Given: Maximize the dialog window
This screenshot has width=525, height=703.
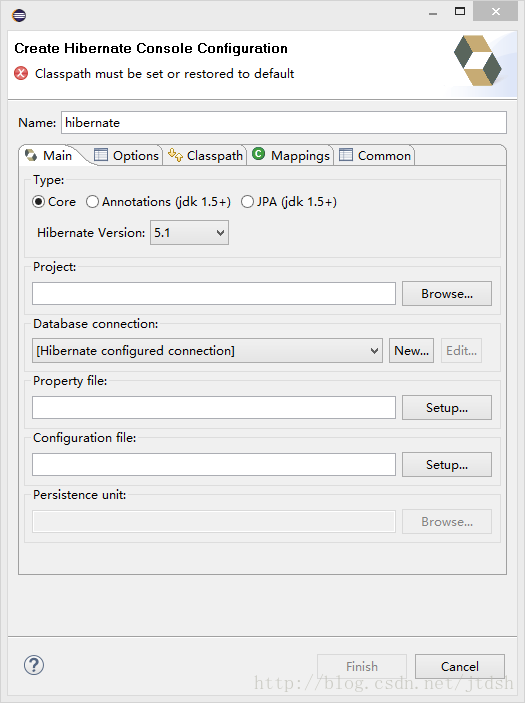Looking at the screenshot, I should (x=460, y=11).
